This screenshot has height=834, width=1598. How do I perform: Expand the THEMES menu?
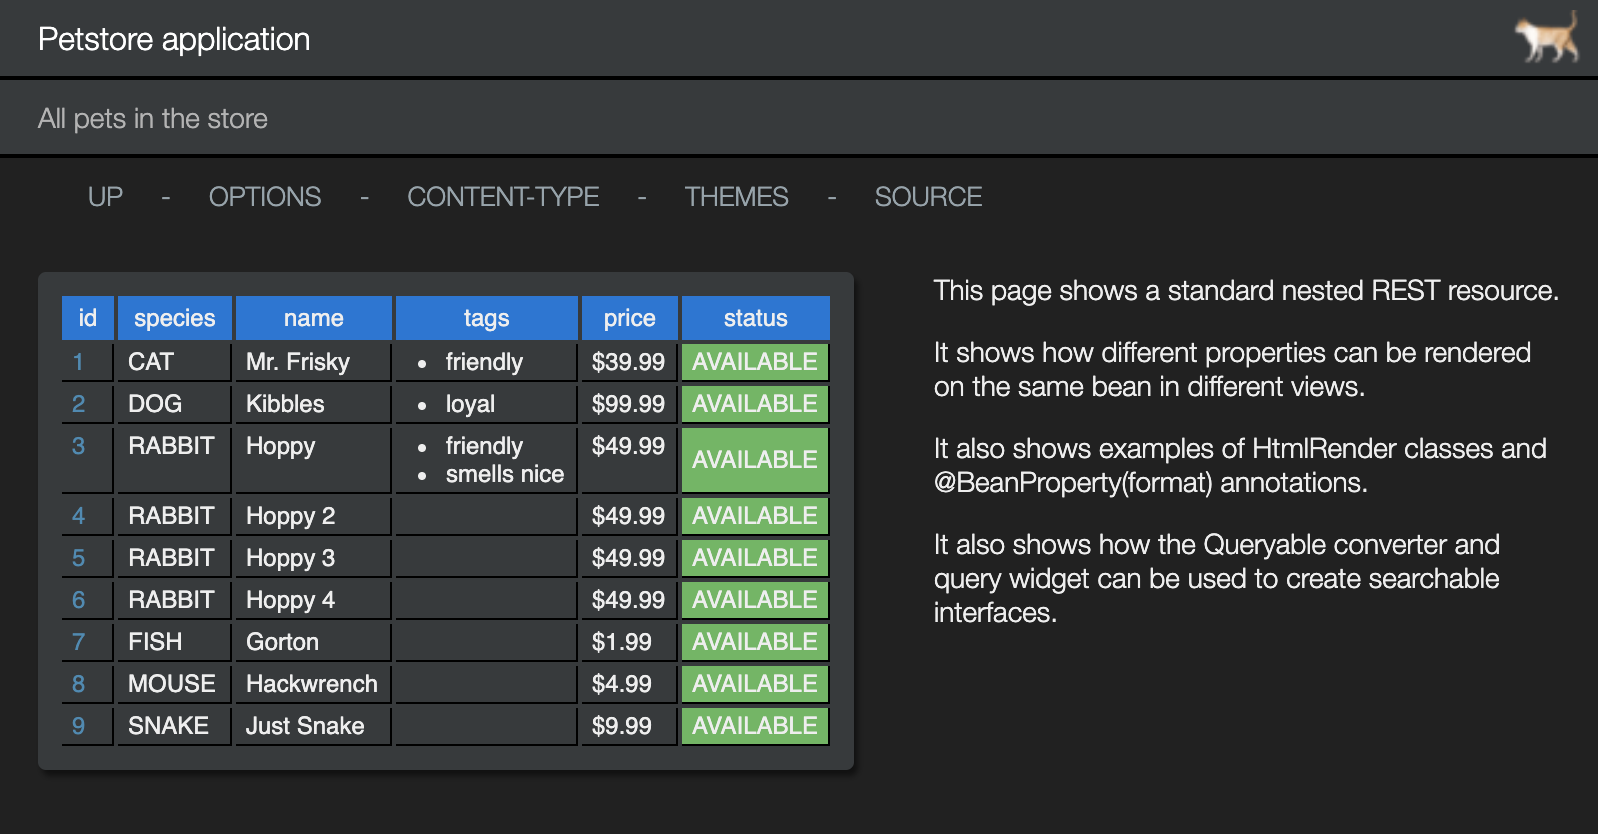pos(736,197)
